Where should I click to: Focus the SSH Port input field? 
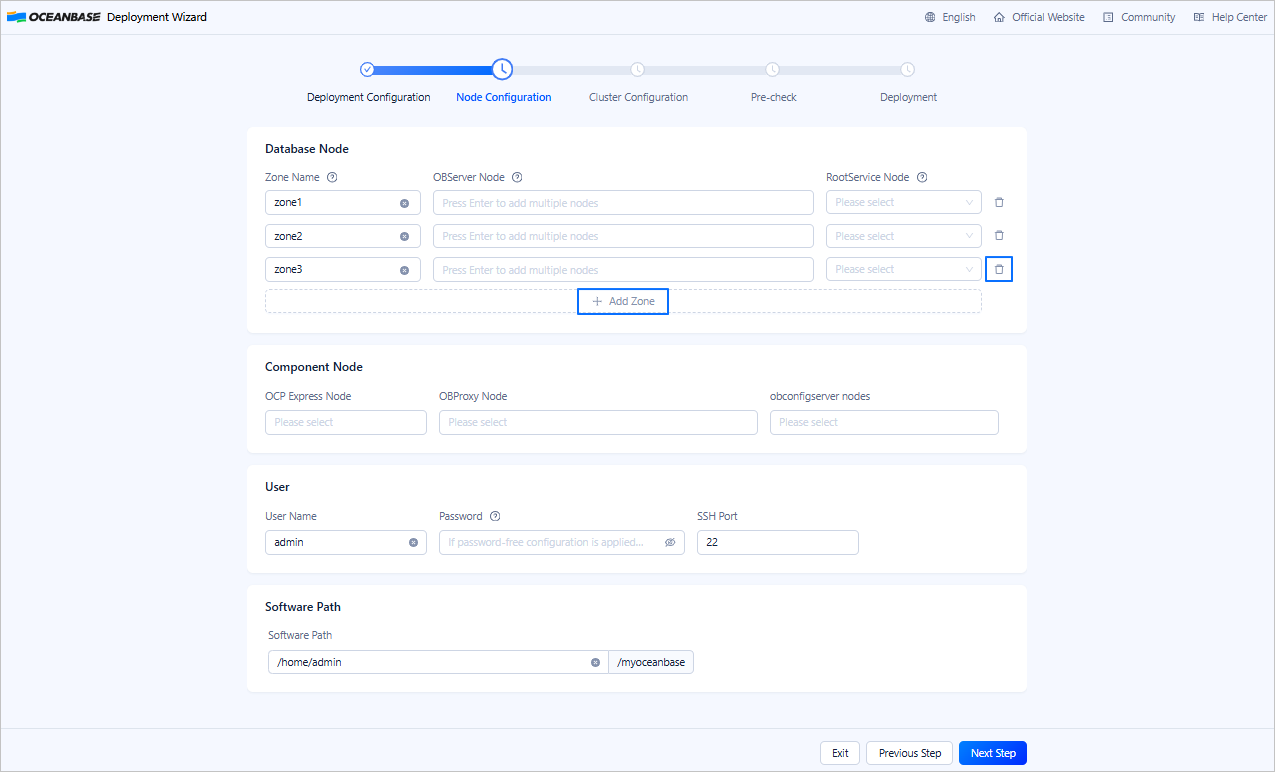pos(777,542)
